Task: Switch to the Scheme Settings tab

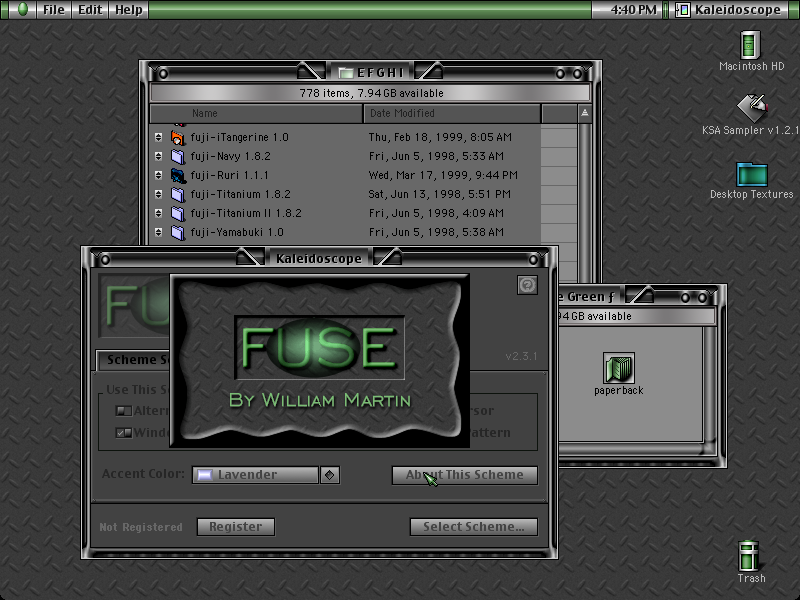Action: (x=134, y=360)
